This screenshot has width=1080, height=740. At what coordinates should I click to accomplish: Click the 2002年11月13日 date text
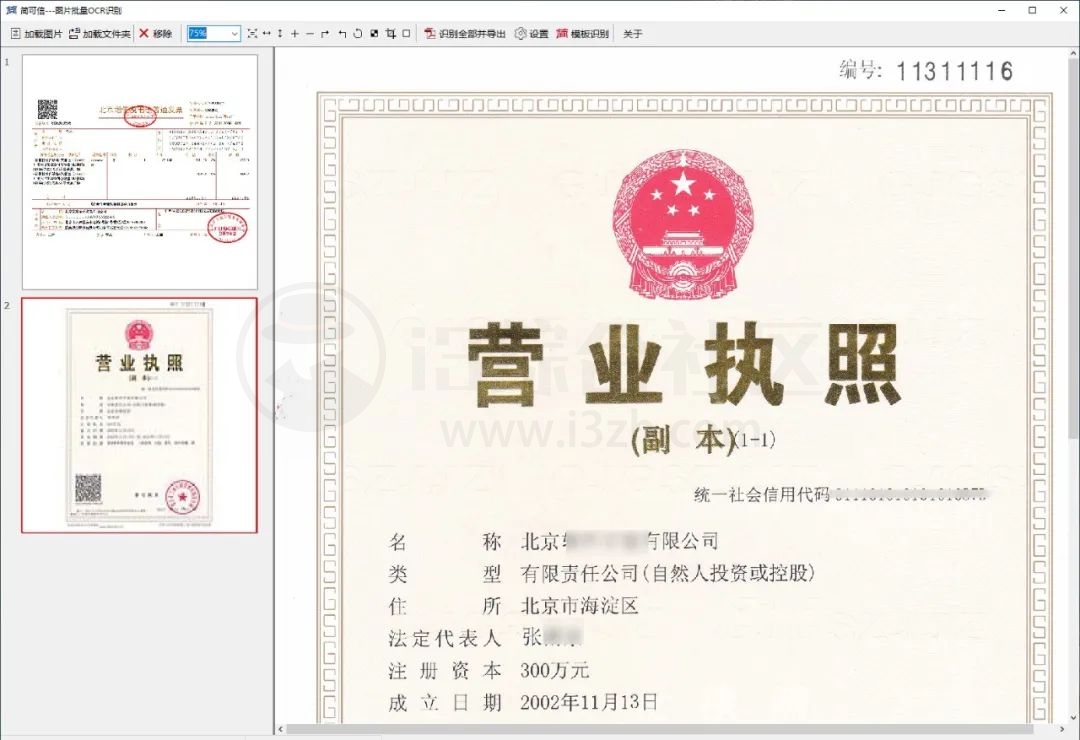click(589, 702)
